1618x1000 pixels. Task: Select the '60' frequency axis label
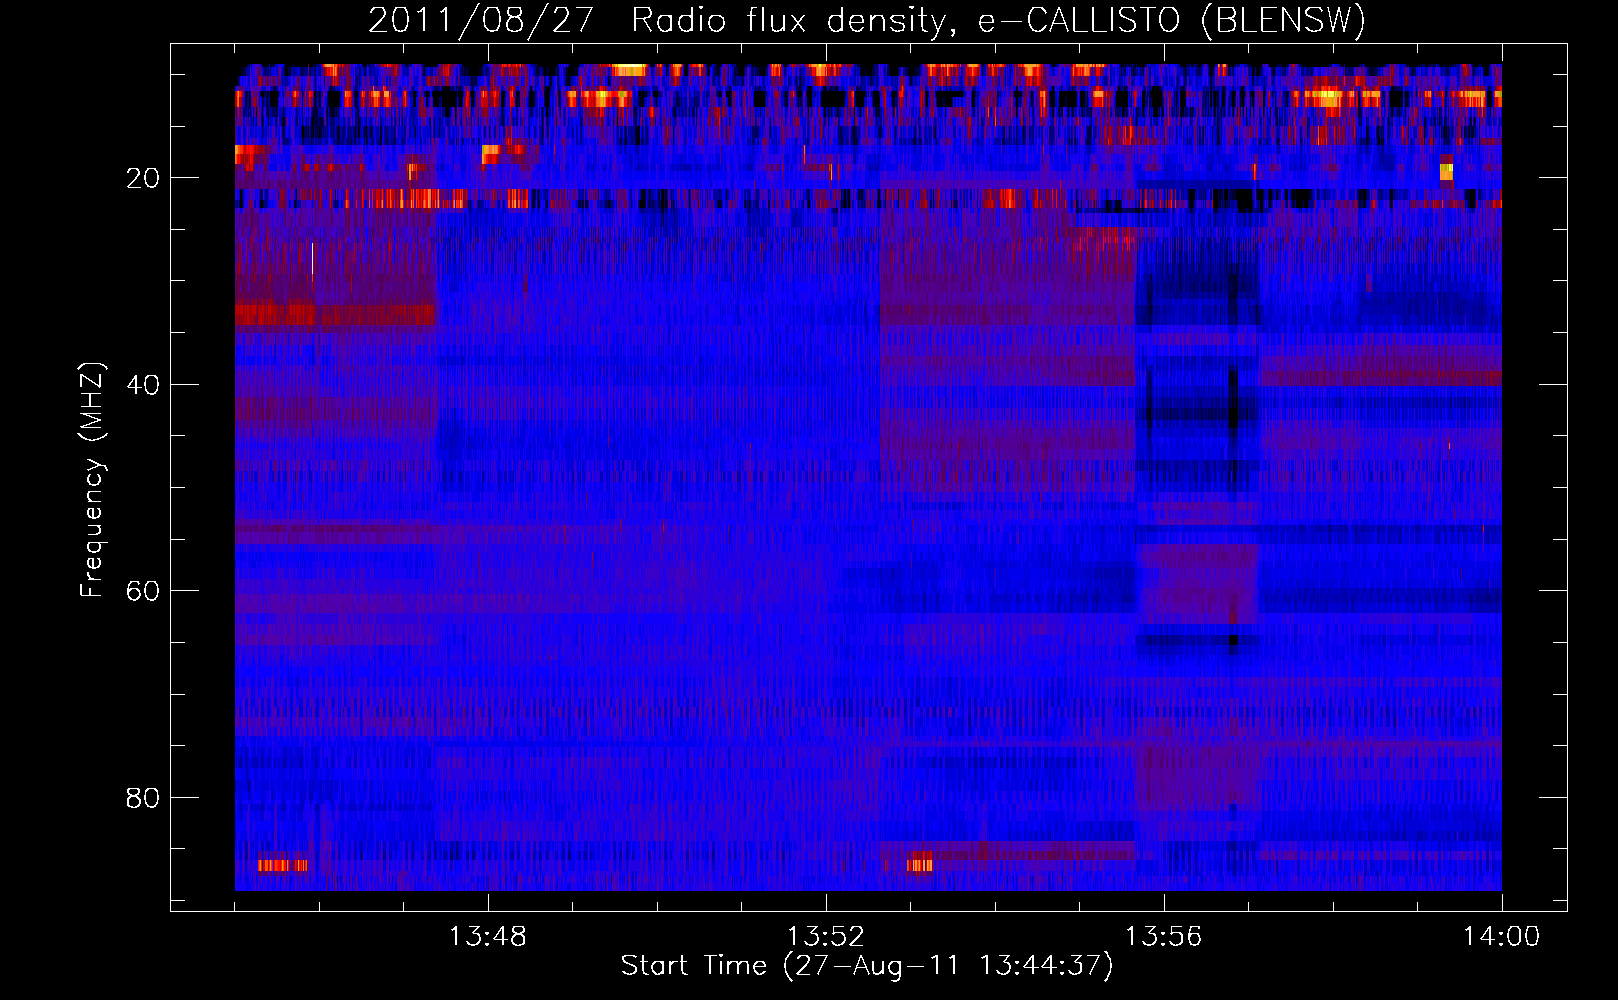[x=143, y=591]
